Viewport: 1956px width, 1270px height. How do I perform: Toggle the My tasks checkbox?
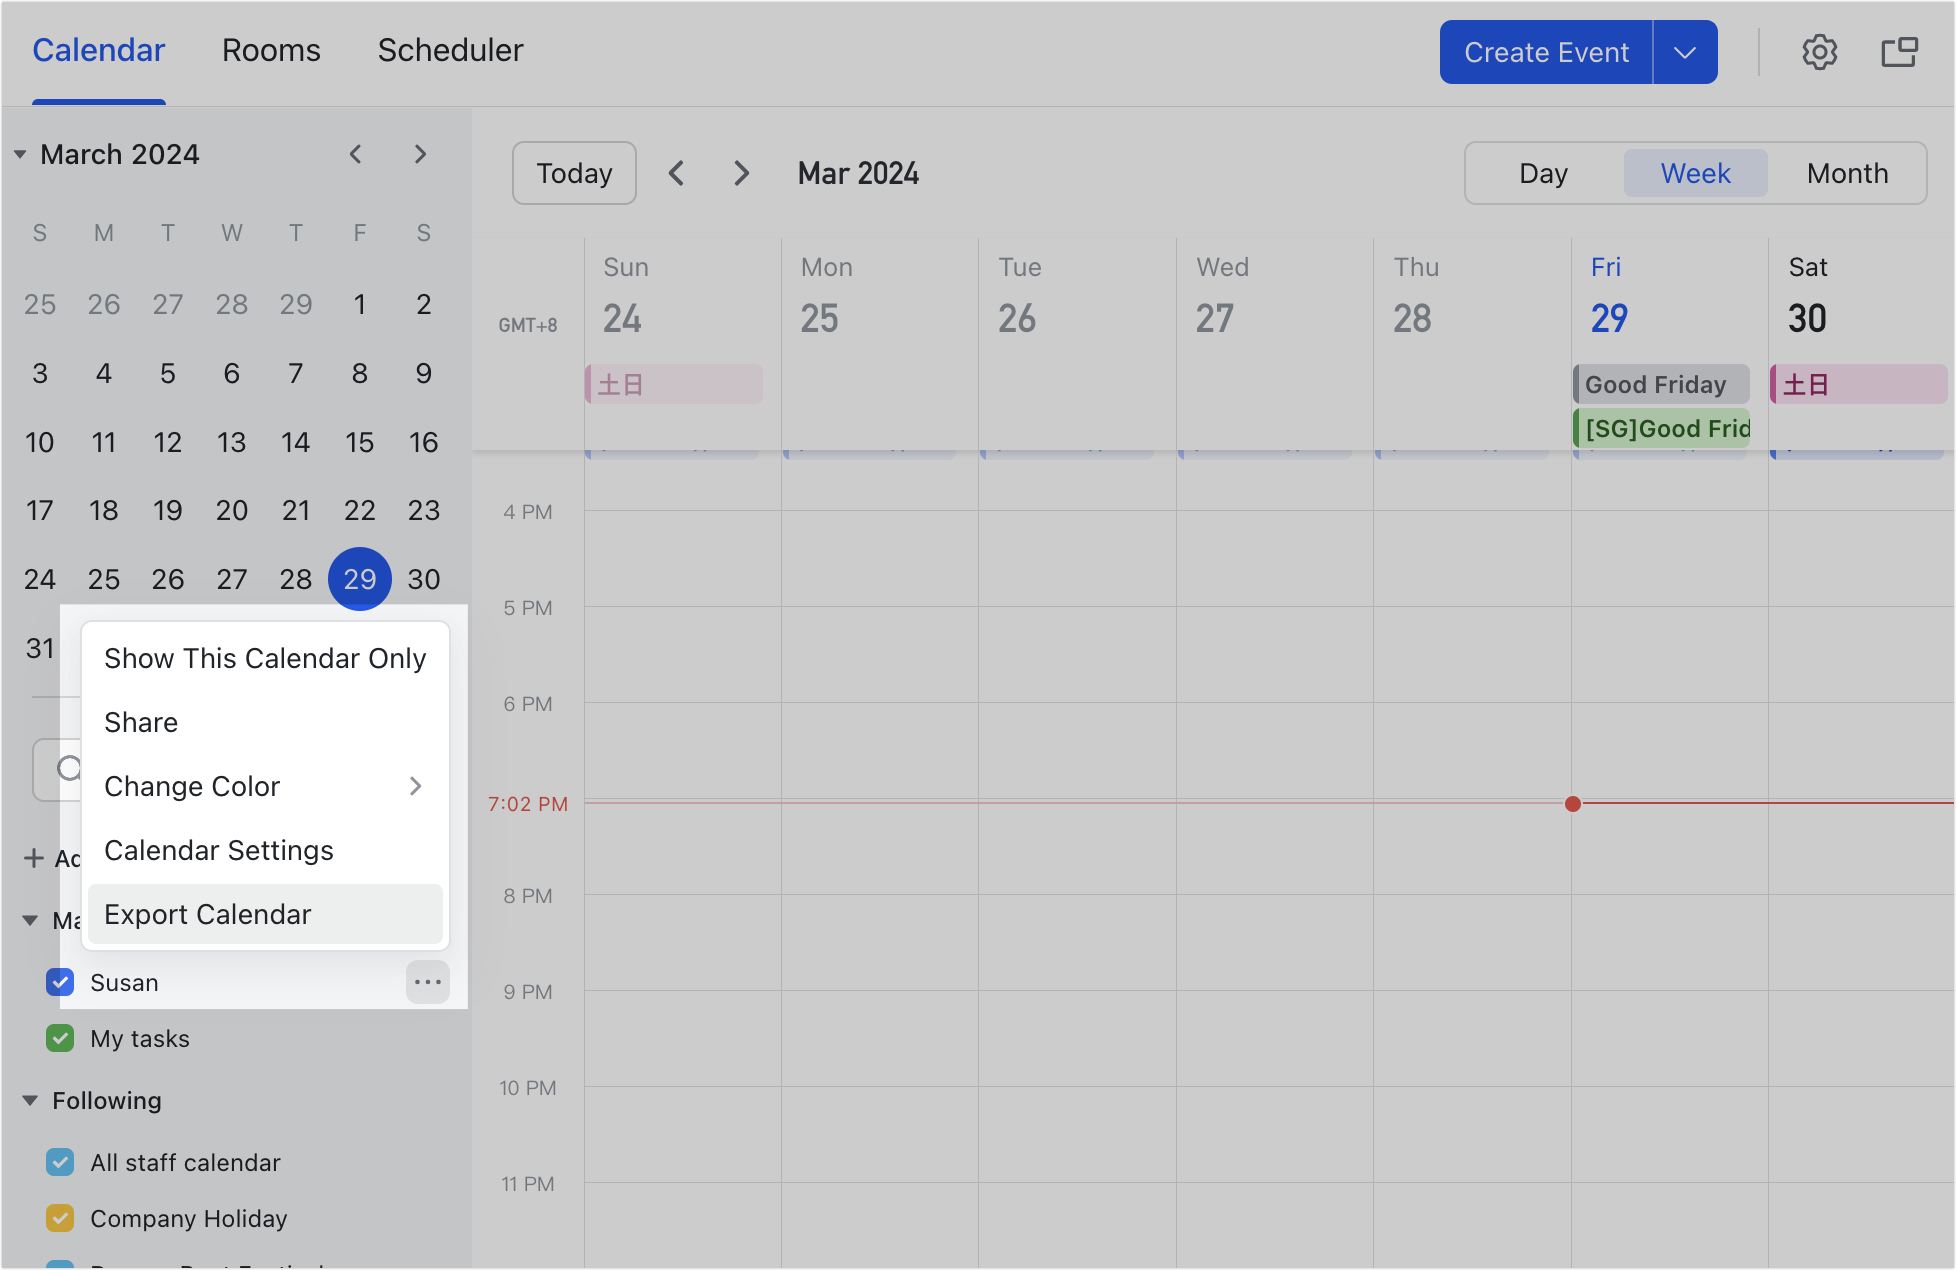60,1038
